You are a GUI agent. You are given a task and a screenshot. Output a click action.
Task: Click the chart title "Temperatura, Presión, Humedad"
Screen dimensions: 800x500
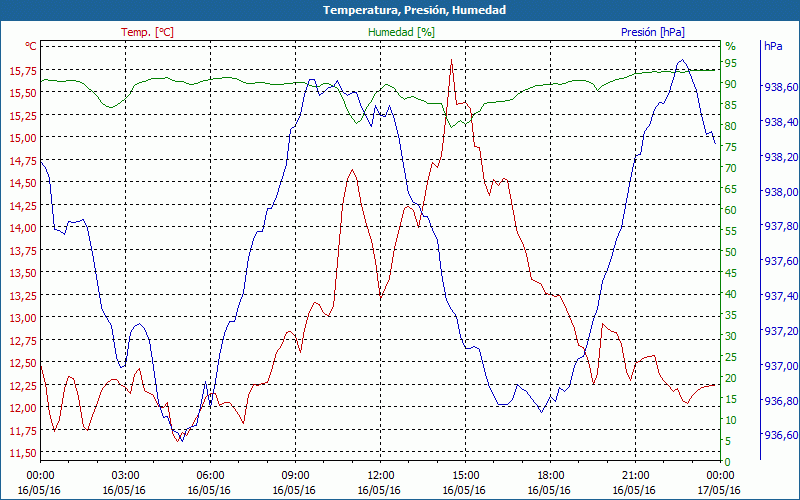pyautogui.click(x=414, y=10)
